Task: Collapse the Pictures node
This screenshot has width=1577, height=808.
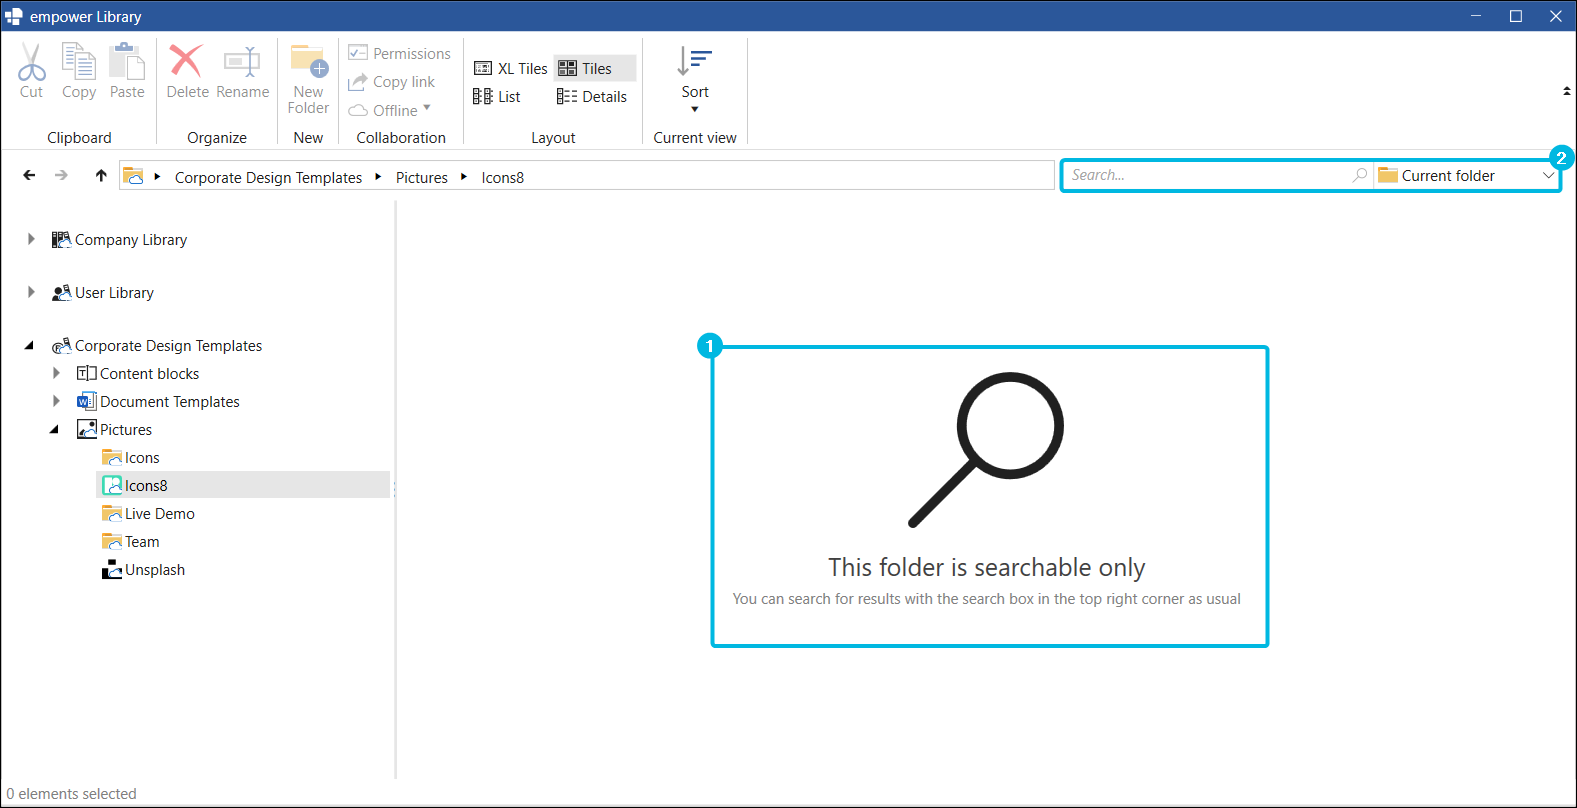Action: pos(54,429)
